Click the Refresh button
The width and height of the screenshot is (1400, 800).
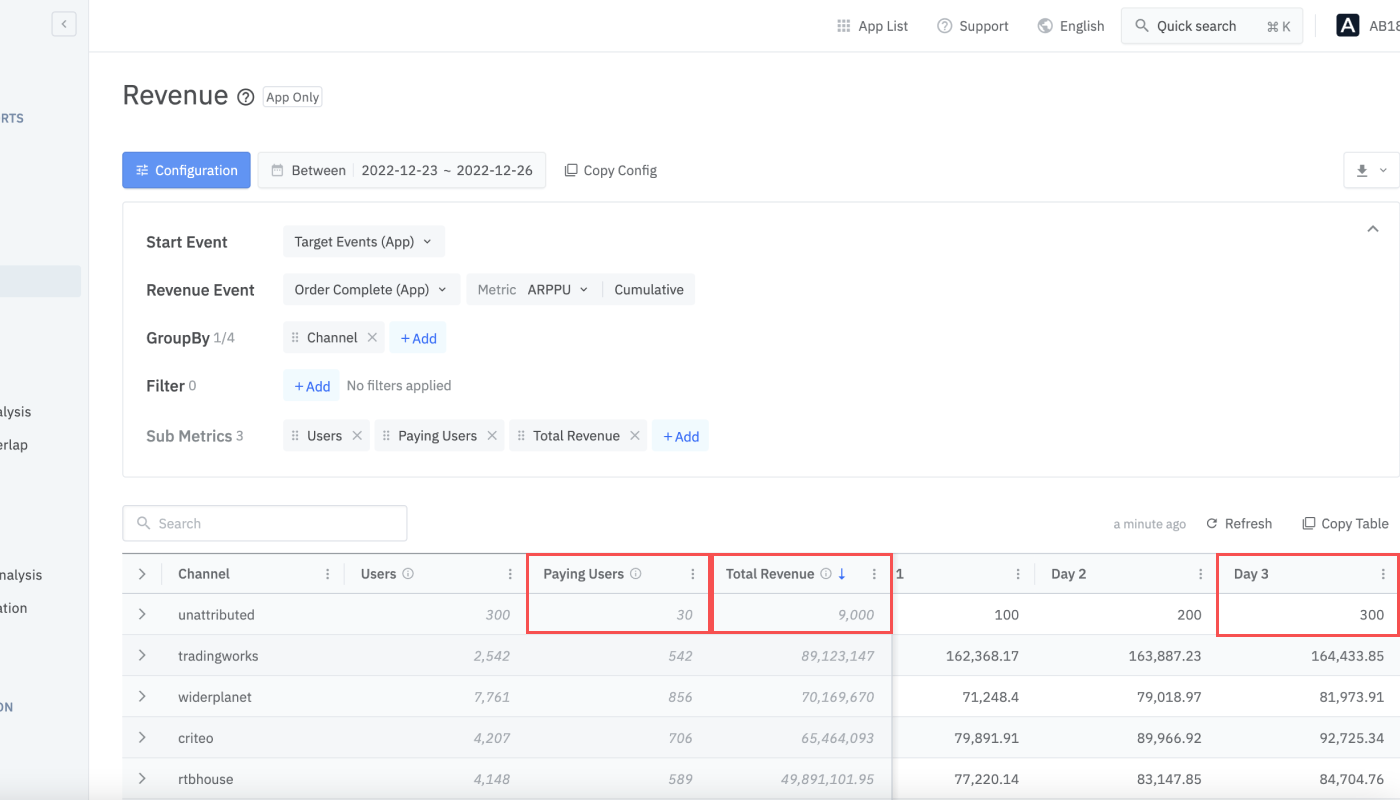pos(1239,523)
